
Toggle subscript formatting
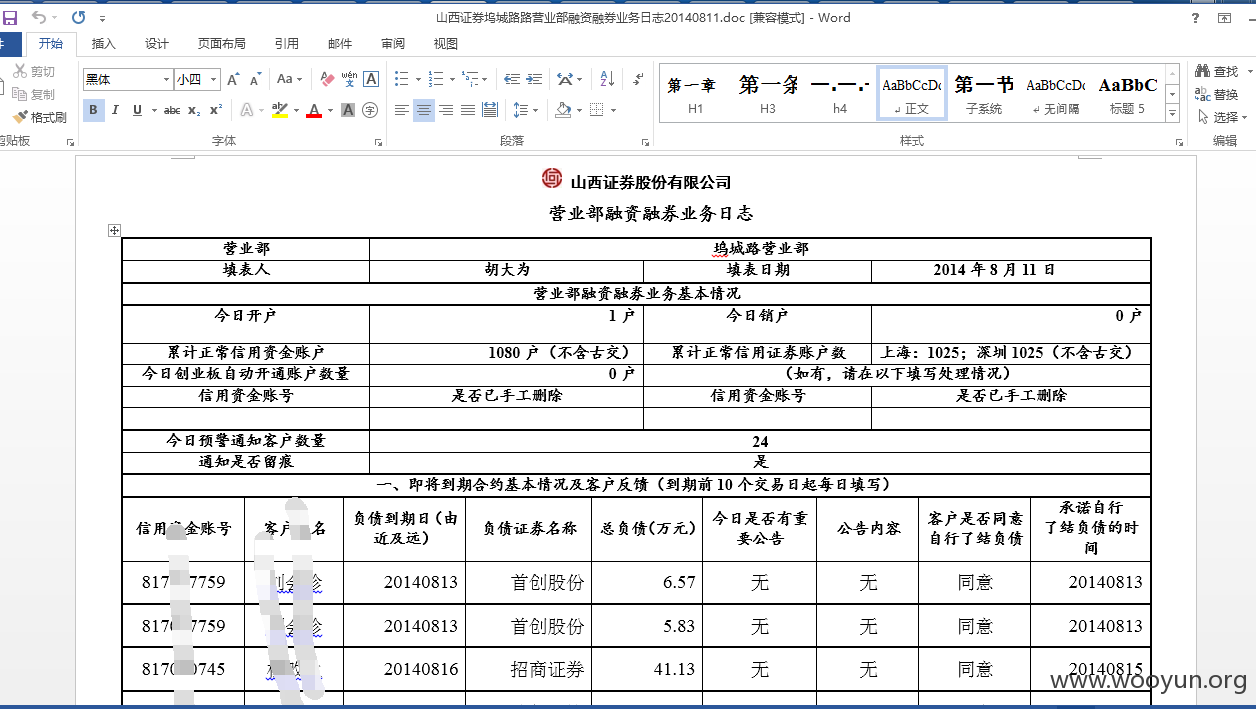tap(194, 110)
